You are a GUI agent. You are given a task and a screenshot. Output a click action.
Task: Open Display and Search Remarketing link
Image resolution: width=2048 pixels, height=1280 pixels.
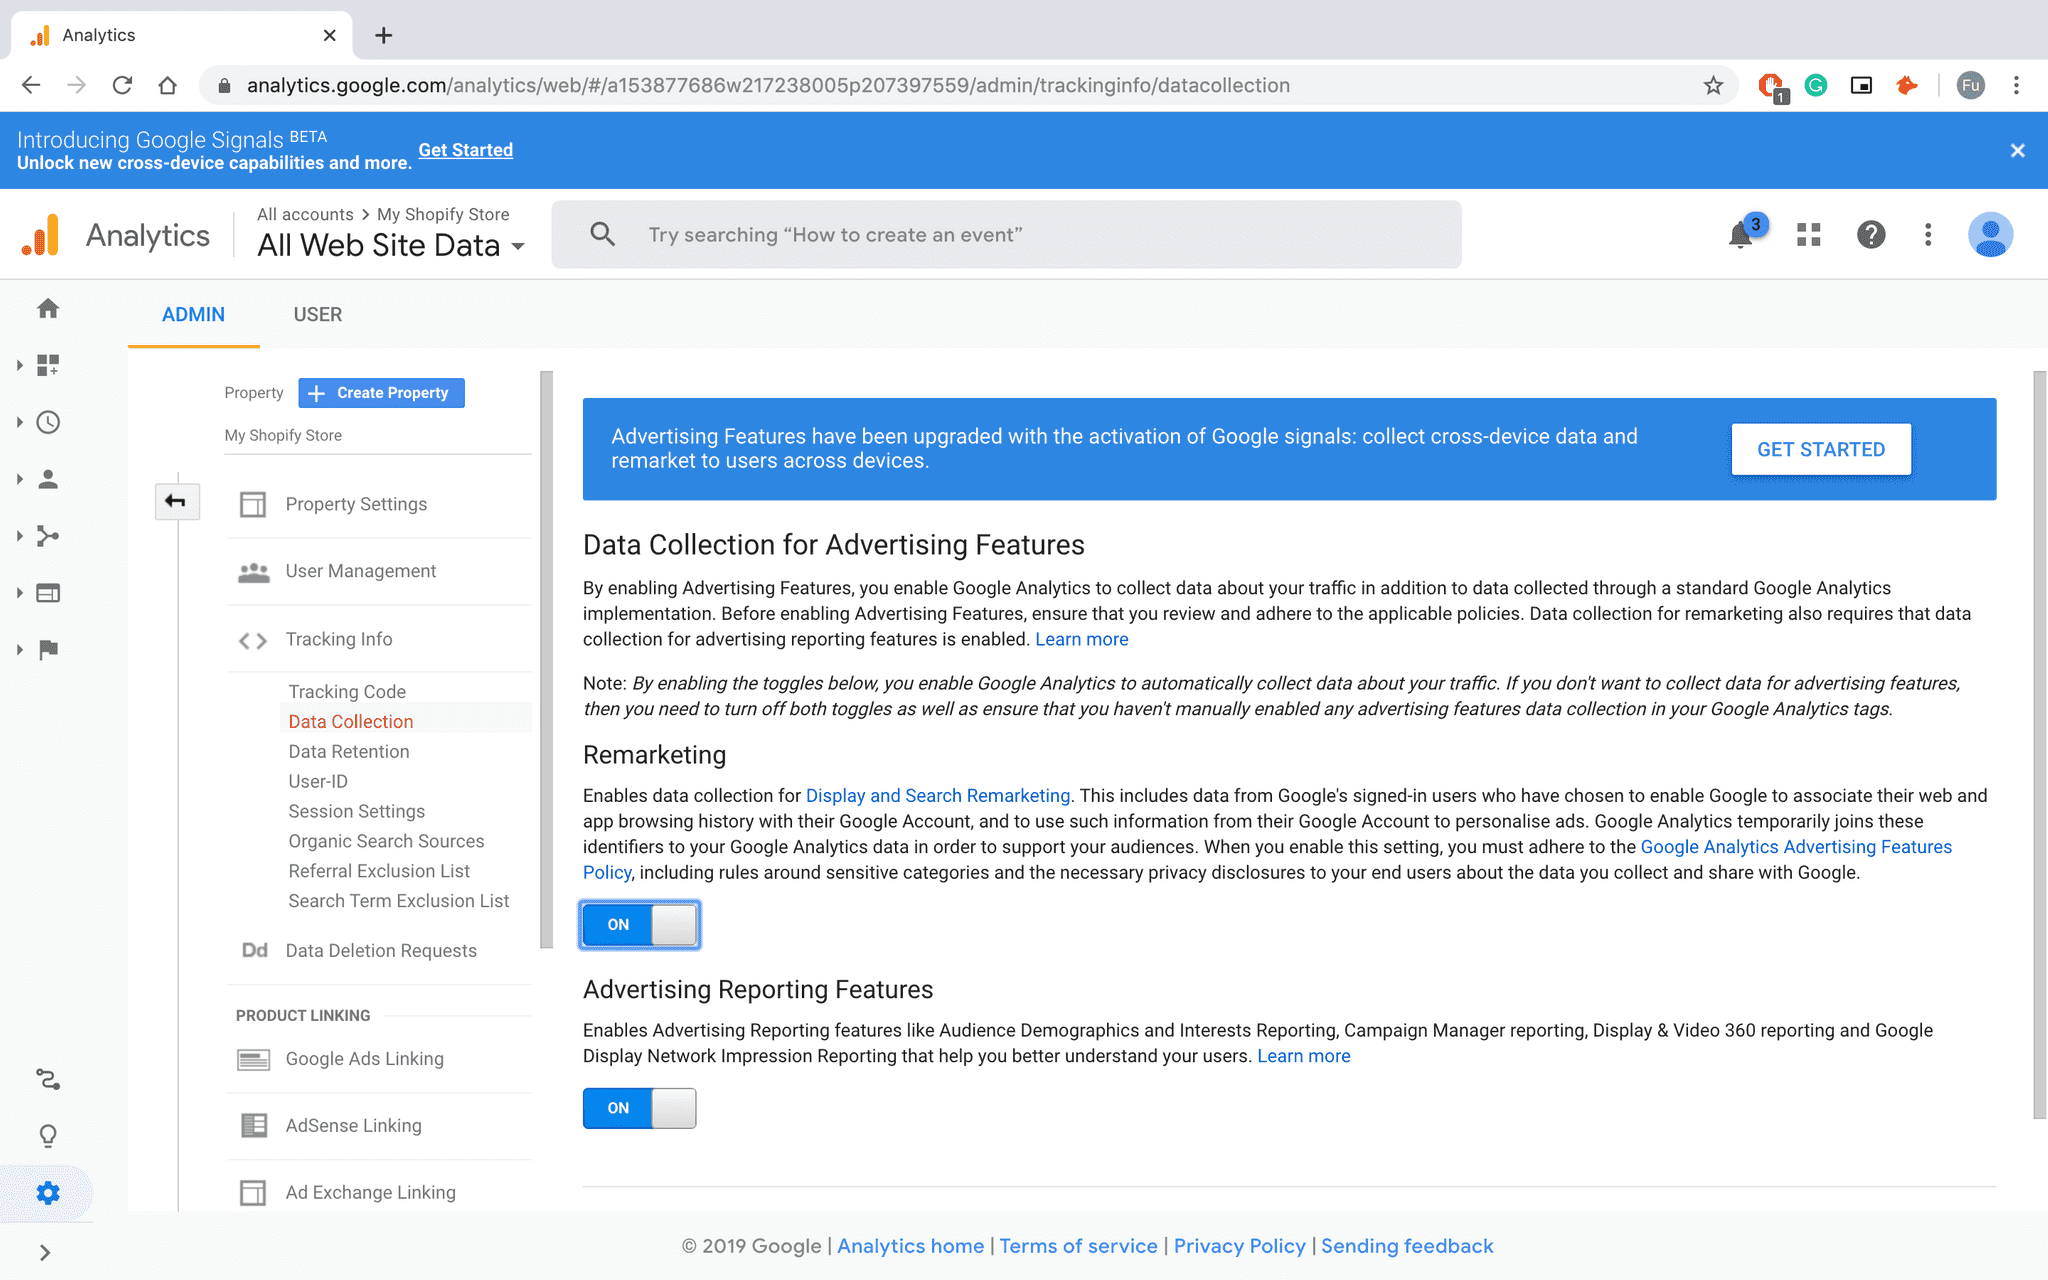coord(938,795)
